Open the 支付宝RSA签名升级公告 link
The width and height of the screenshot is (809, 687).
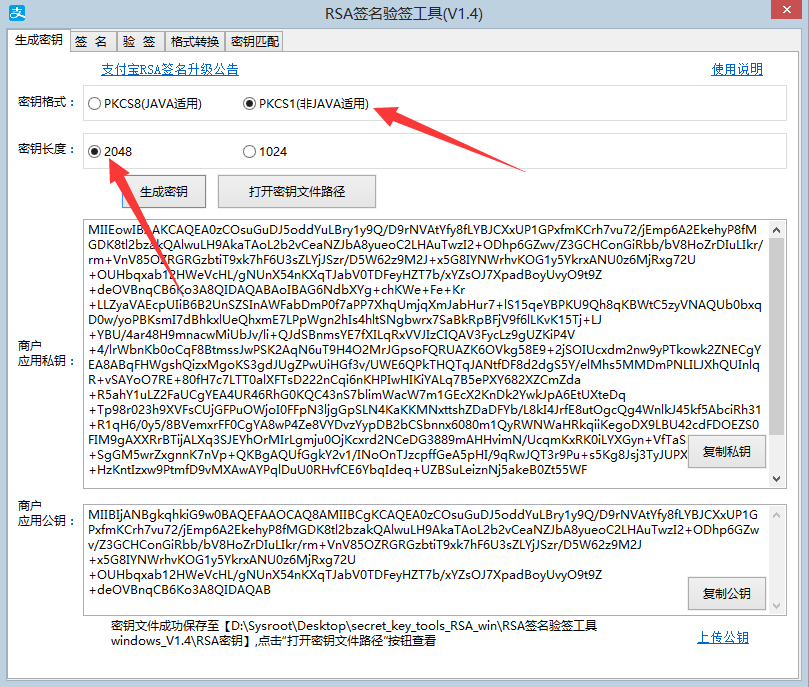(x=170, y=69)
